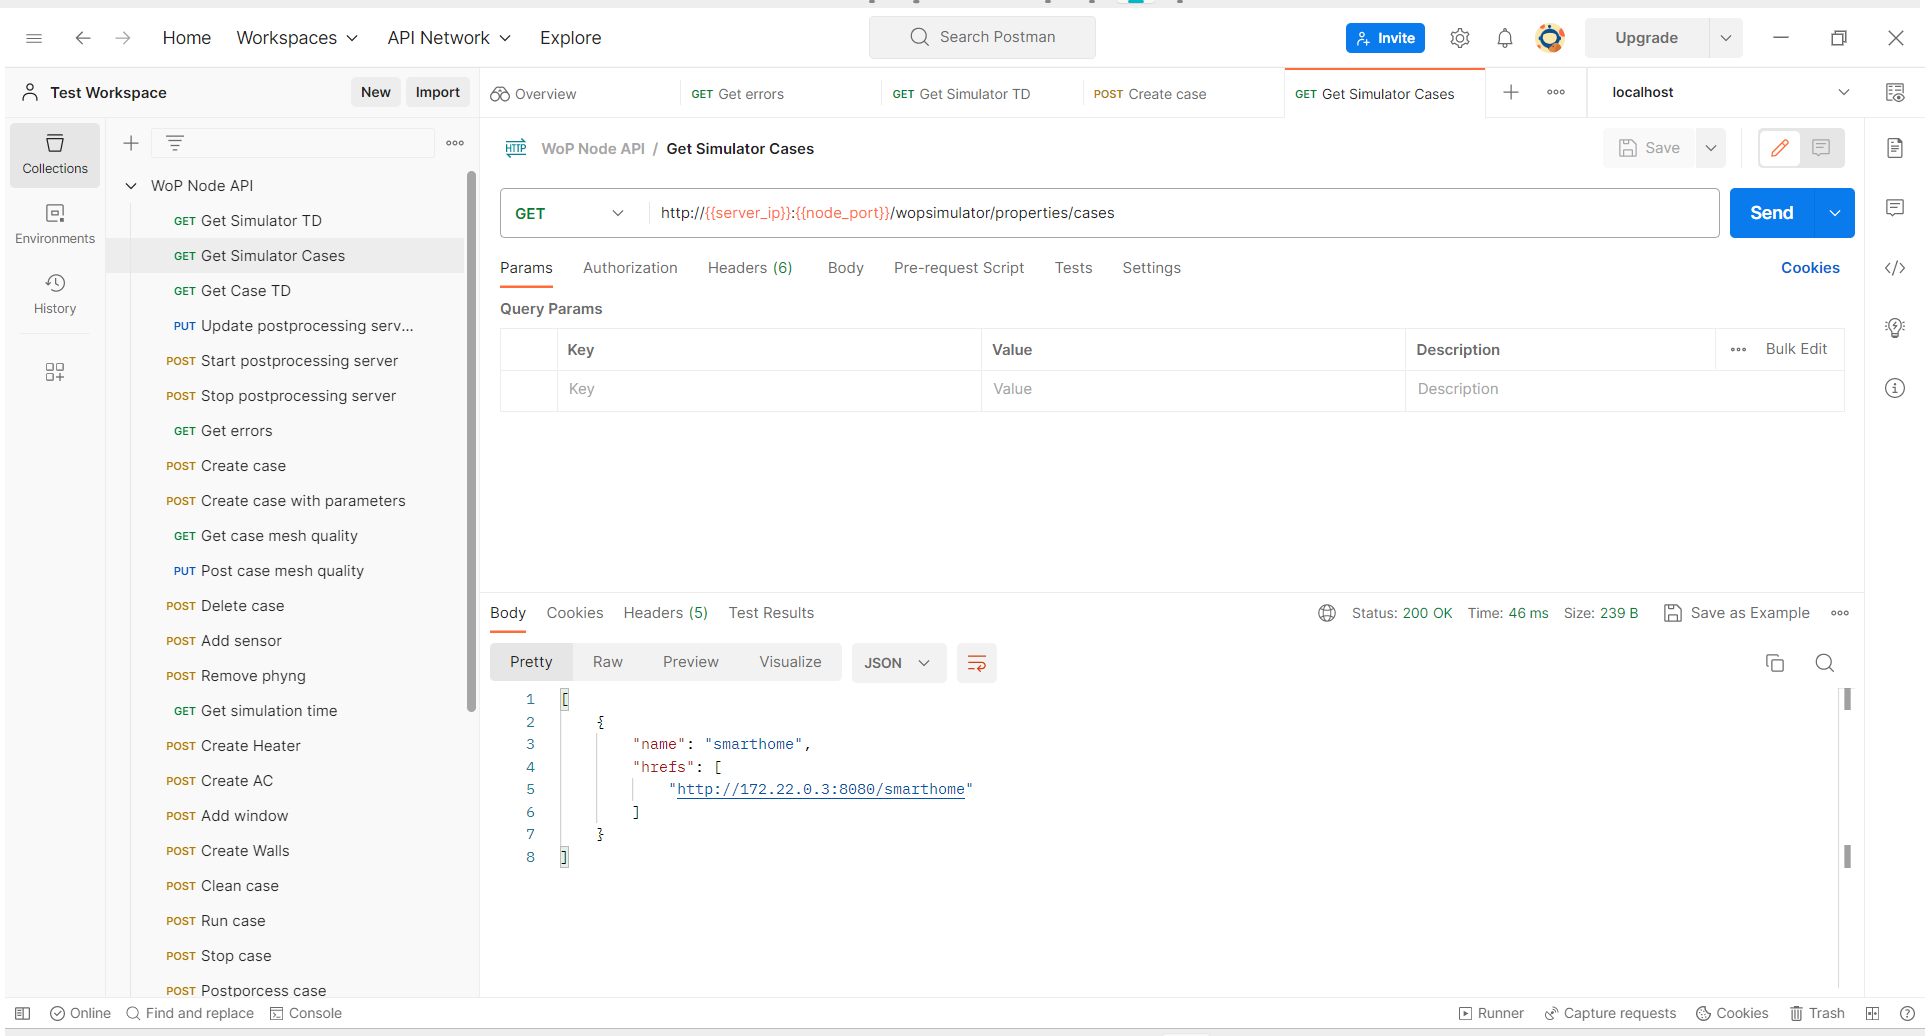Select the Raw response view
The height and width of the screenshot is (1036, 1925).
607,662
